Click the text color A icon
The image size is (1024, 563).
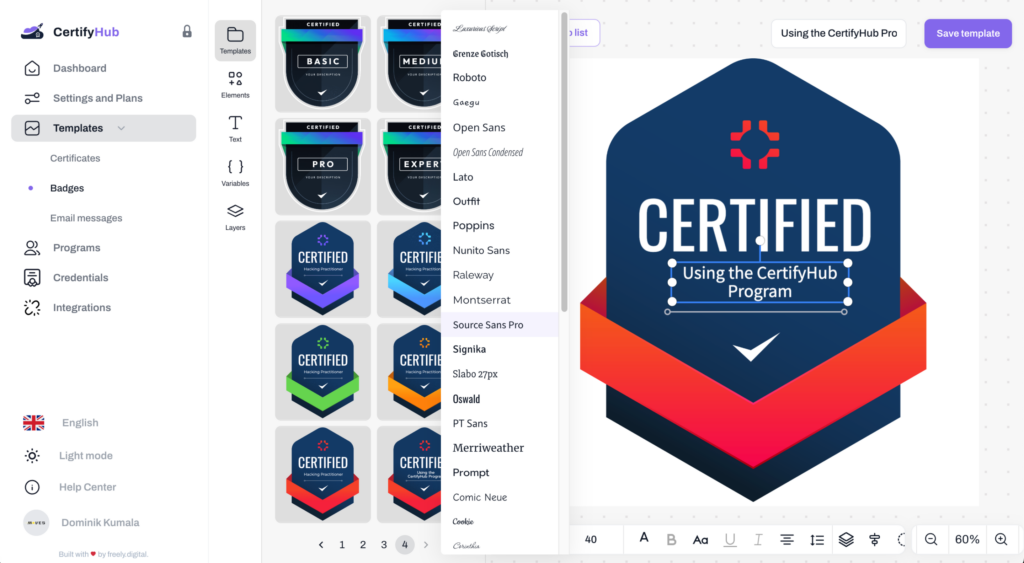644,538
